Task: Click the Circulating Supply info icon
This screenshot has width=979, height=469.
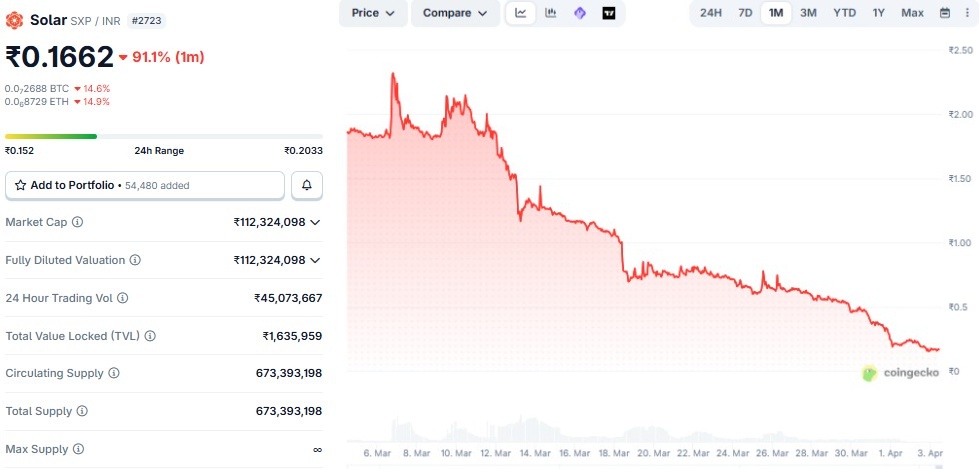Action: click(114, 373)
